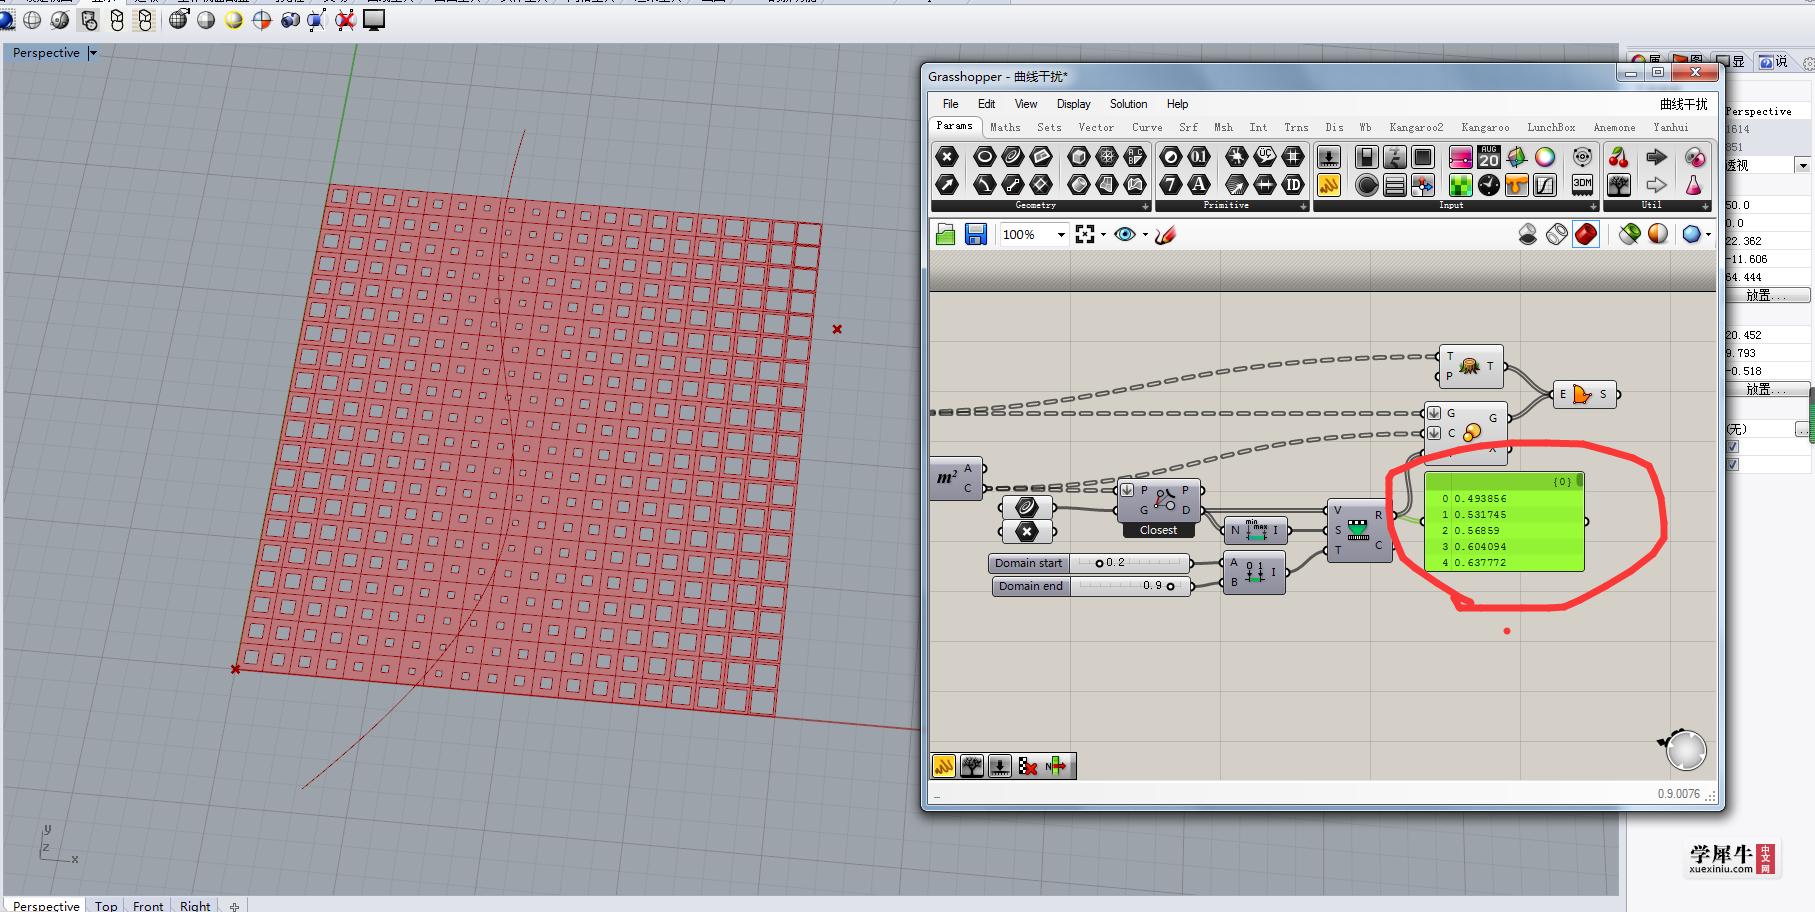This screenshot has width=1815, height=912.
Task: Select the Sketch scribble icon in Input
Action: click(1329, 185)
